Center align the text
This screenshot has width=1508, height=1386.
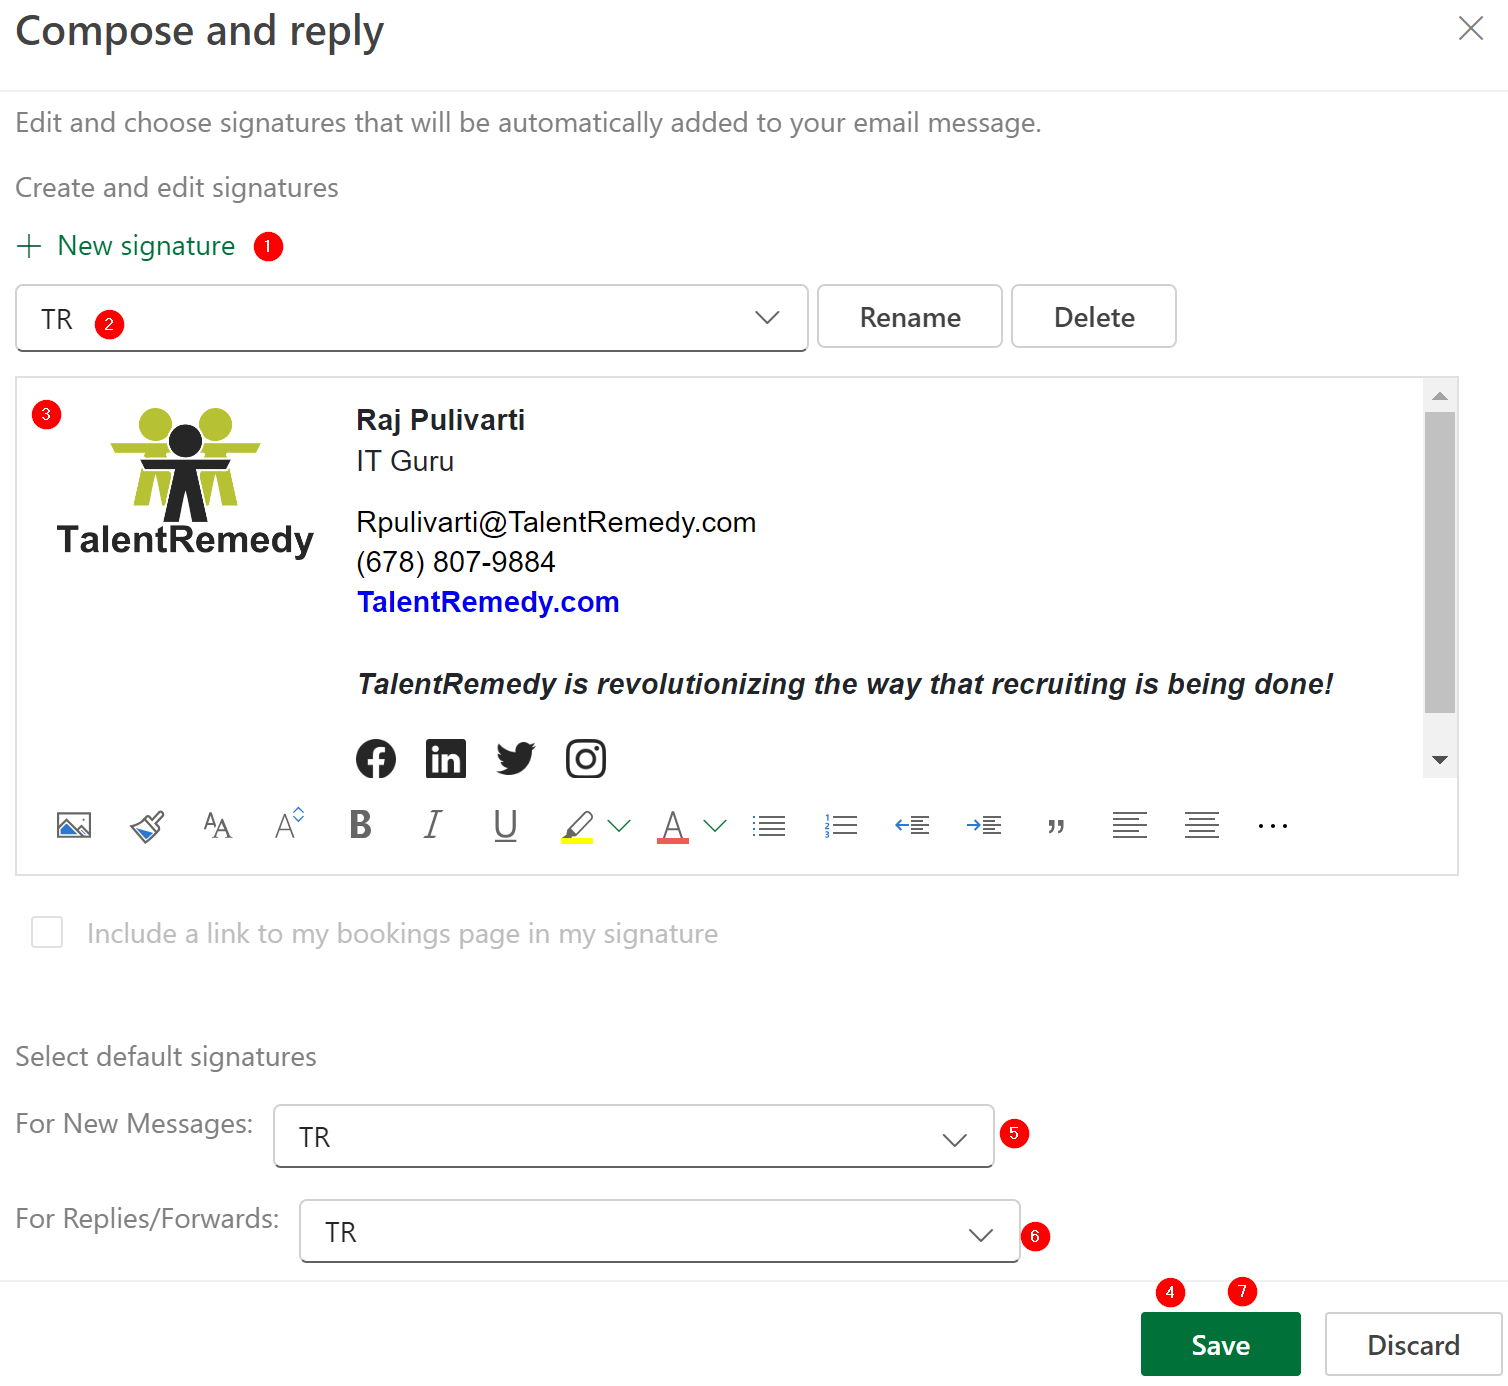1202,826
